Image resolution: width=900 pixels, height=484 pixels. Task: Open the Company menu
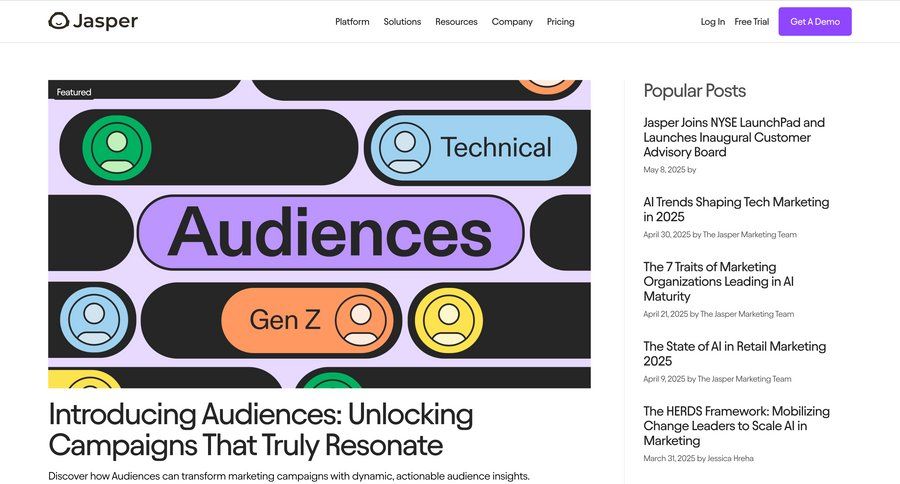(512, 22)
